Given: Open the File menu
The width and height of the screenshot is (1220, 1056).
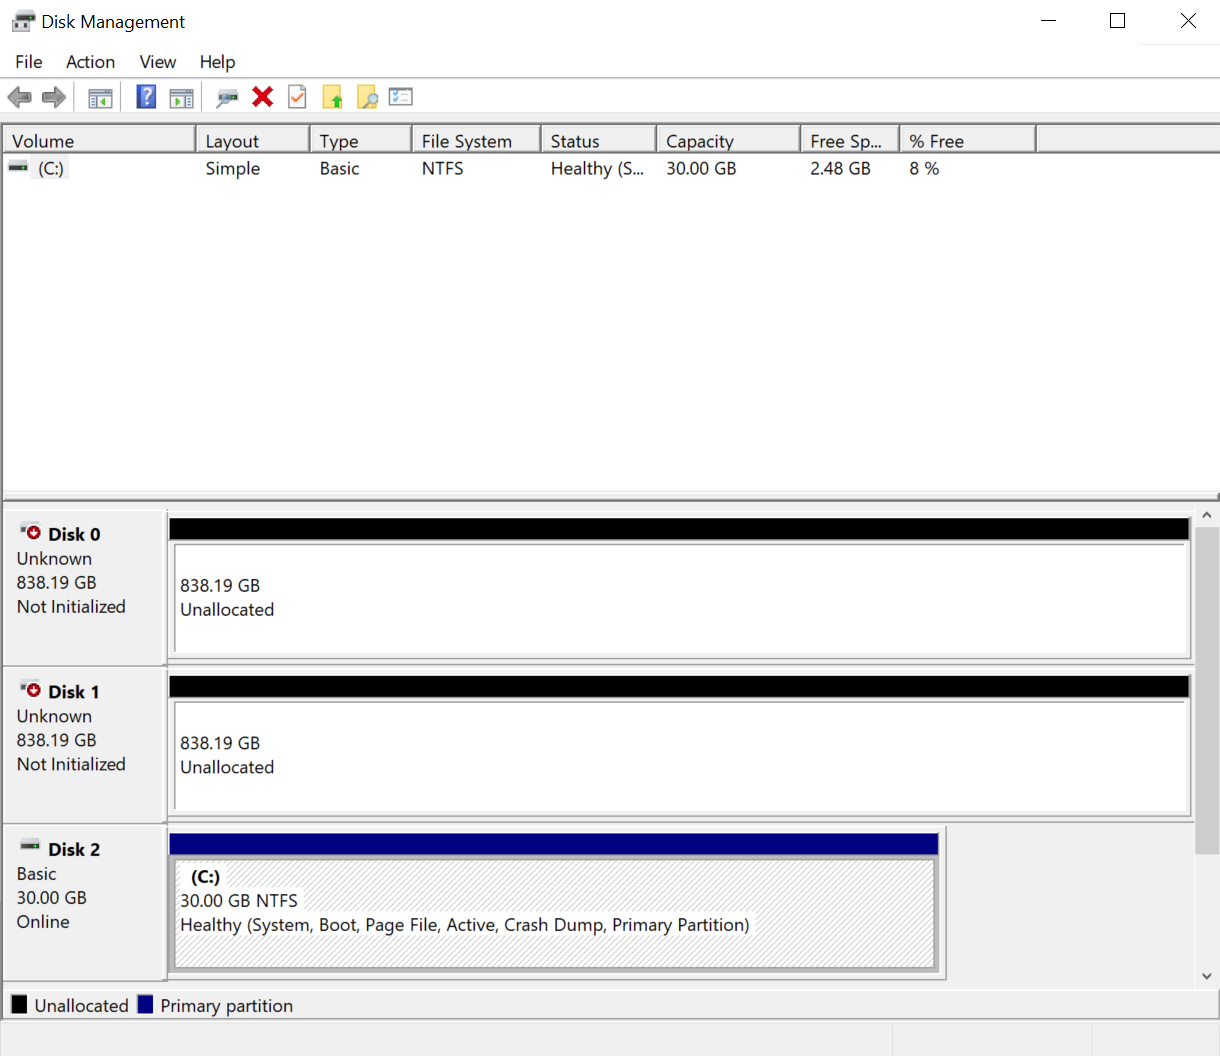Looking at the screenshot, I should pyautogui.click(x=29, y=62).
